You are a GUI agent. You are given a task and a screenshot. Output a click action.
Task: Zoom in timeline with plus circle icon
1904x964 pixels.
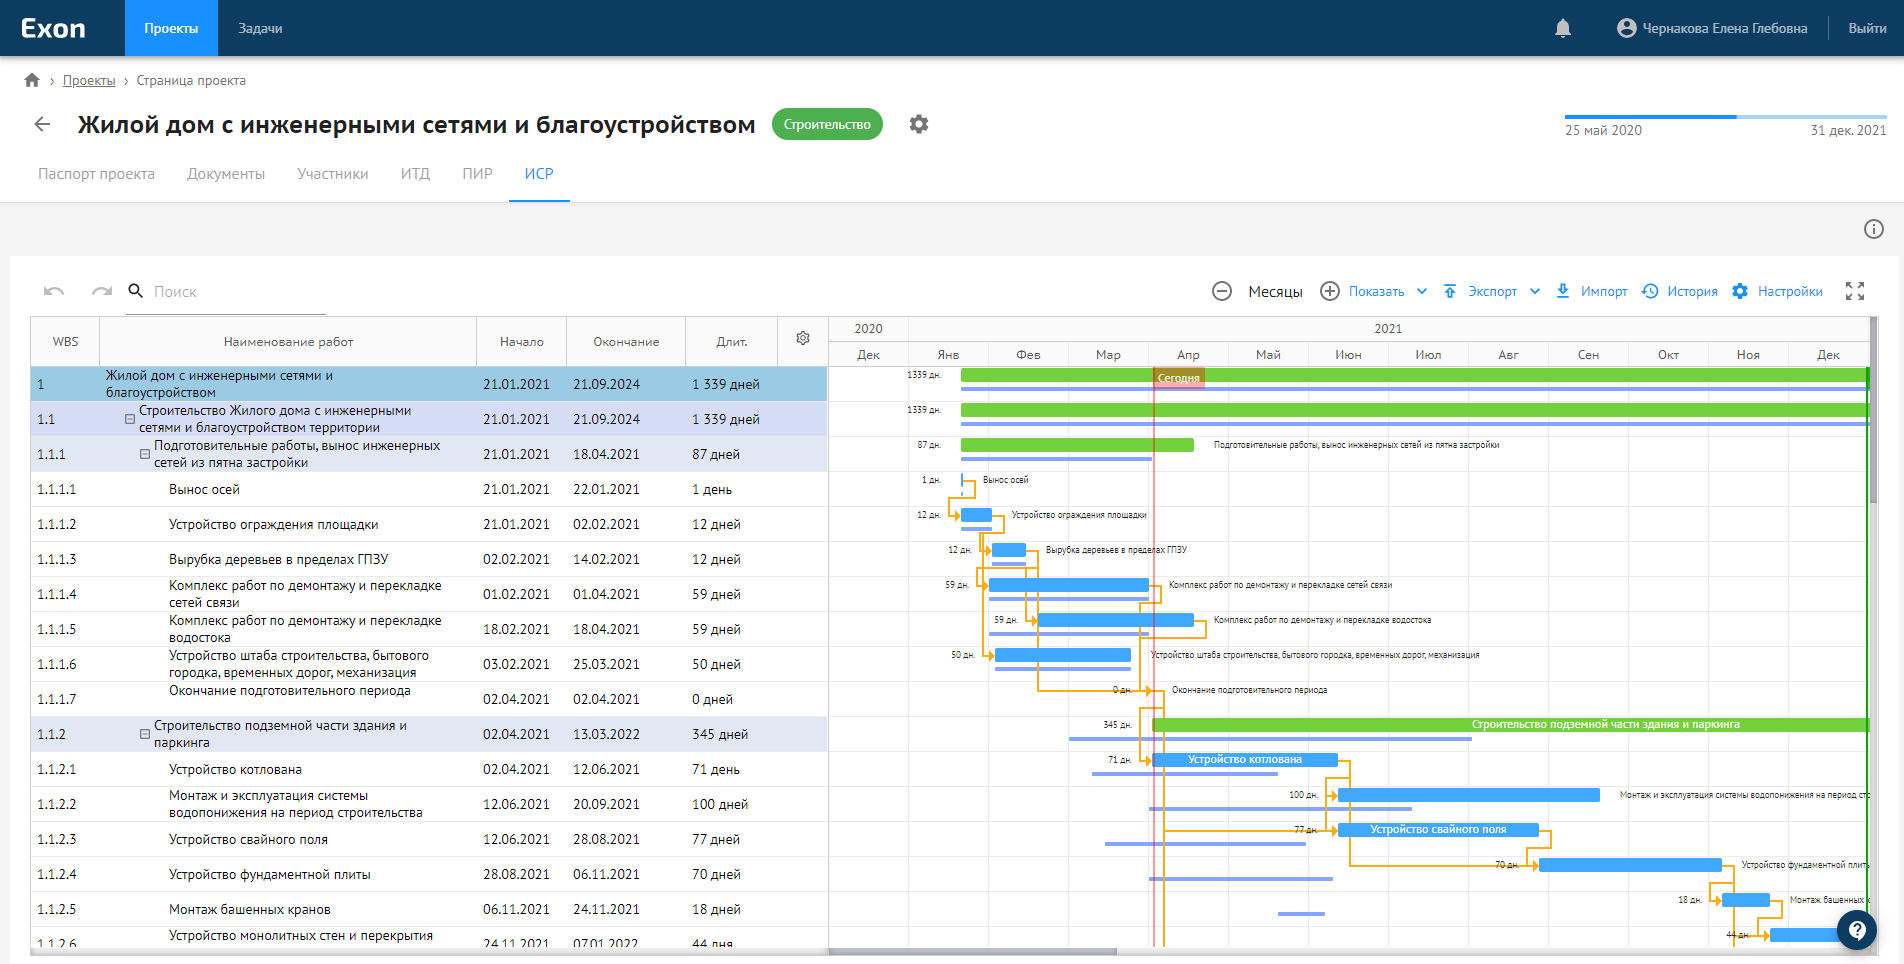[x=1329, y=291]
